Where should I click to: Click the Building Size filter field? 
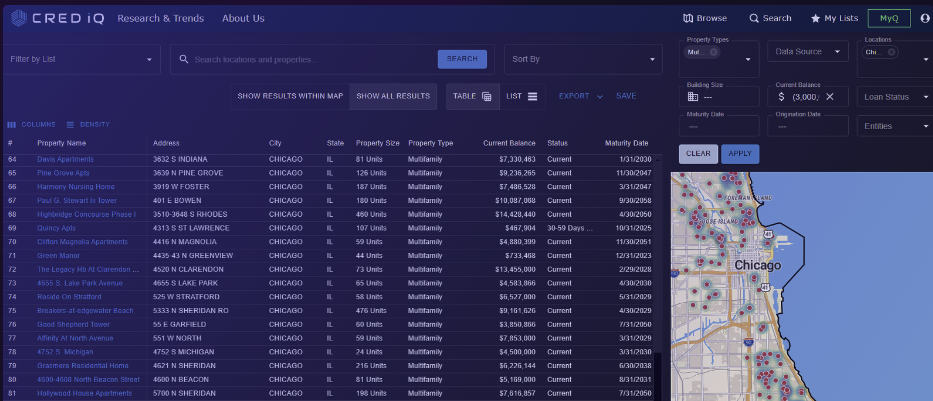coord(719,96)
